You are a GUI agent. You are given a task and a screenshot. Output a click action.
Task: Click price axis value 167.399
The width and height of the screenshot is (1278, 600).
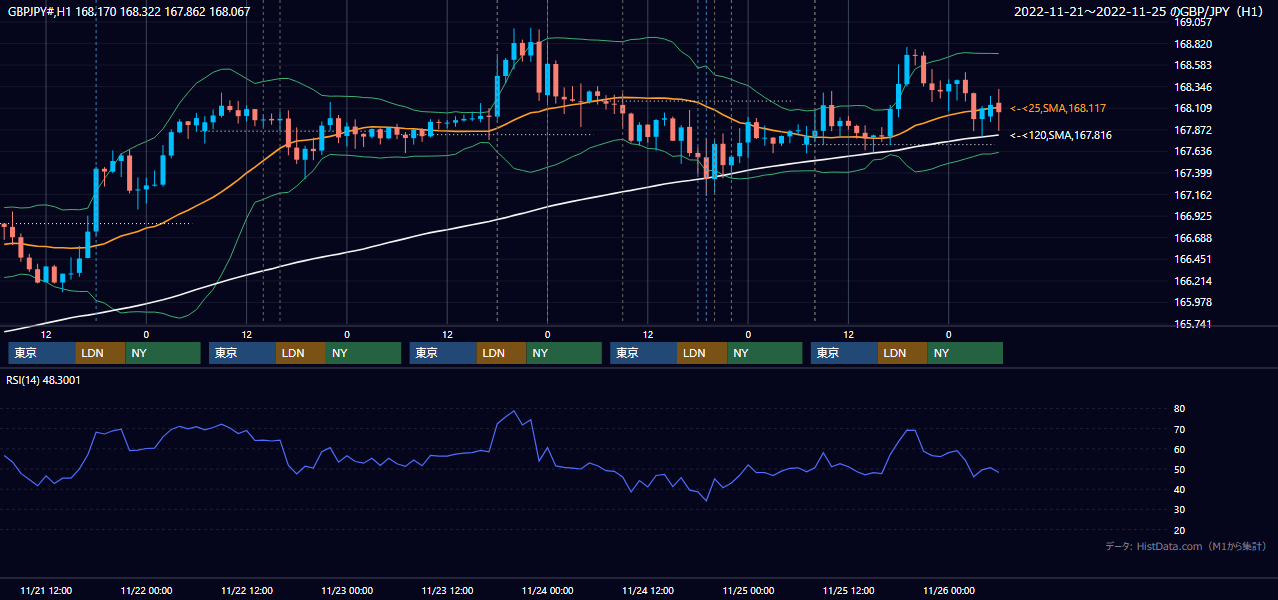pos(1193,173)
